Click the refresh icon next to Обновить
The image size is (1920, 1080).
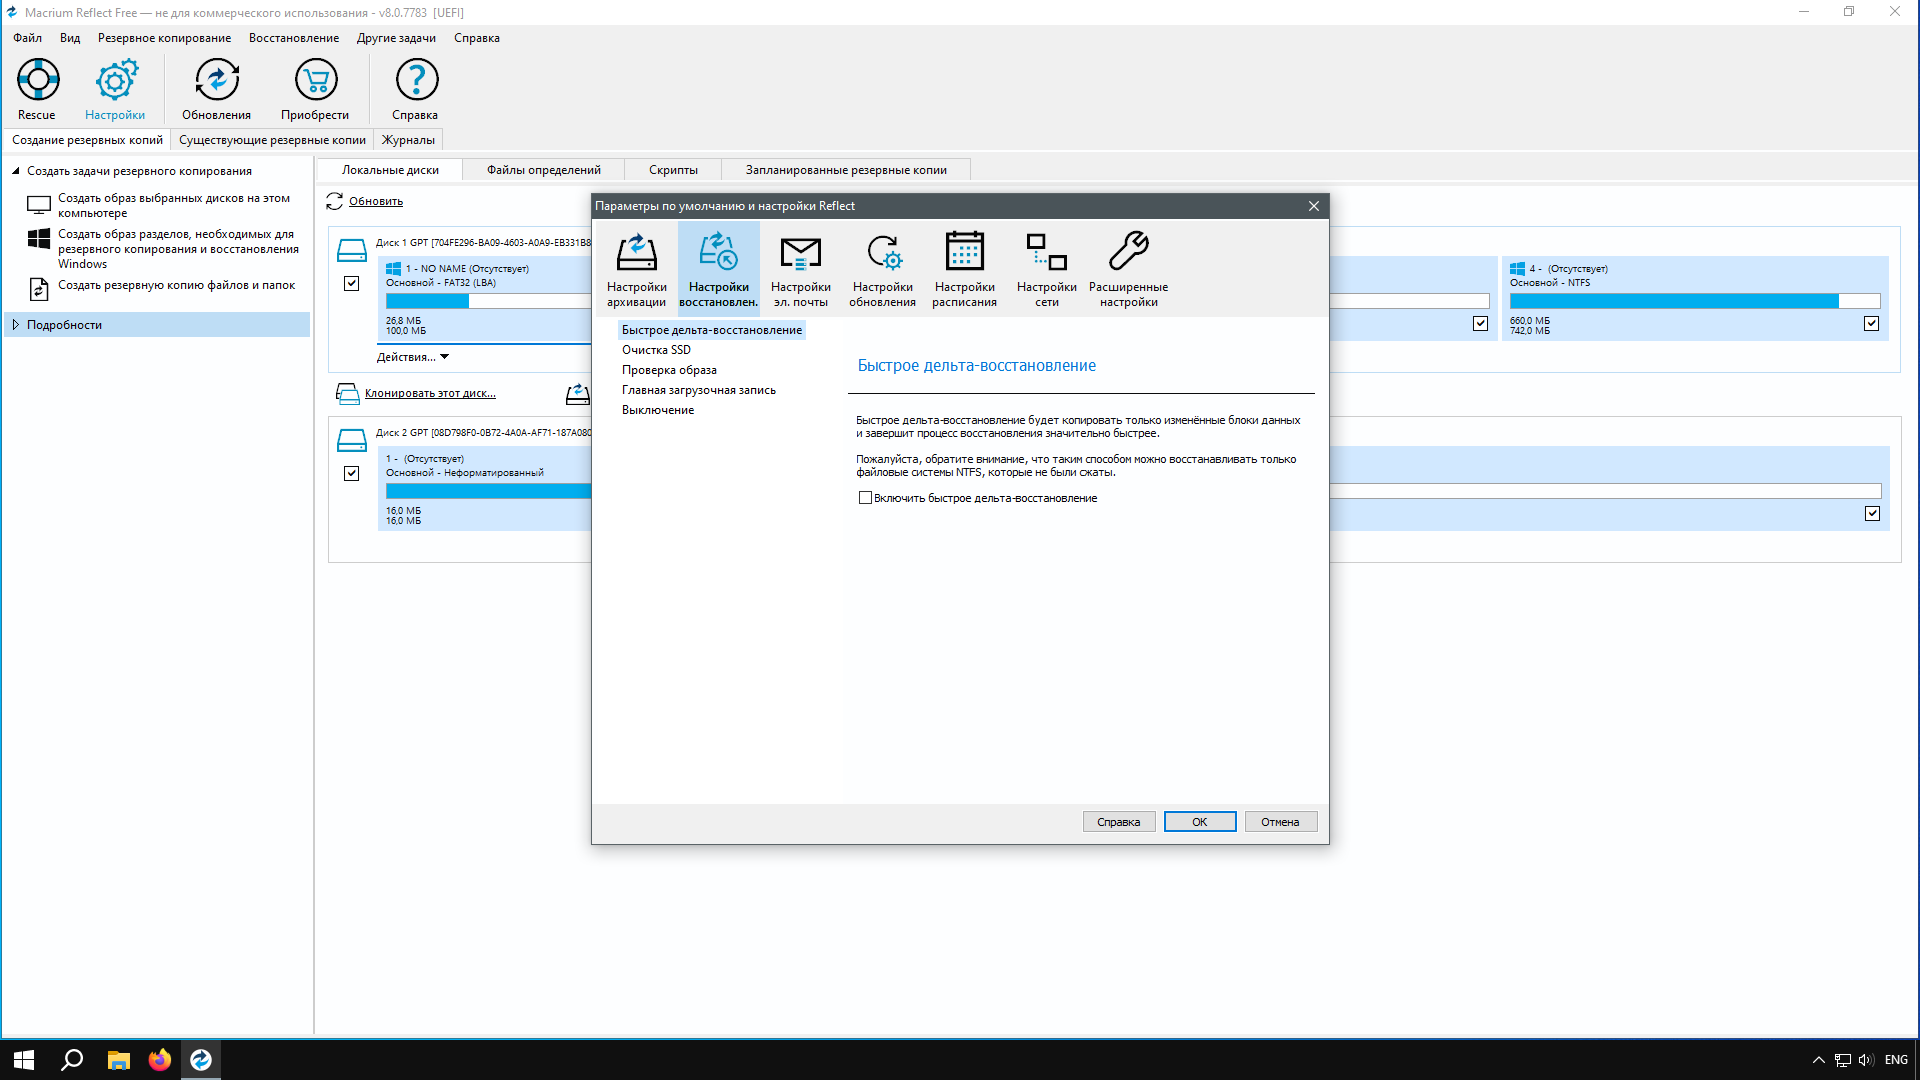tap(334, 201)
